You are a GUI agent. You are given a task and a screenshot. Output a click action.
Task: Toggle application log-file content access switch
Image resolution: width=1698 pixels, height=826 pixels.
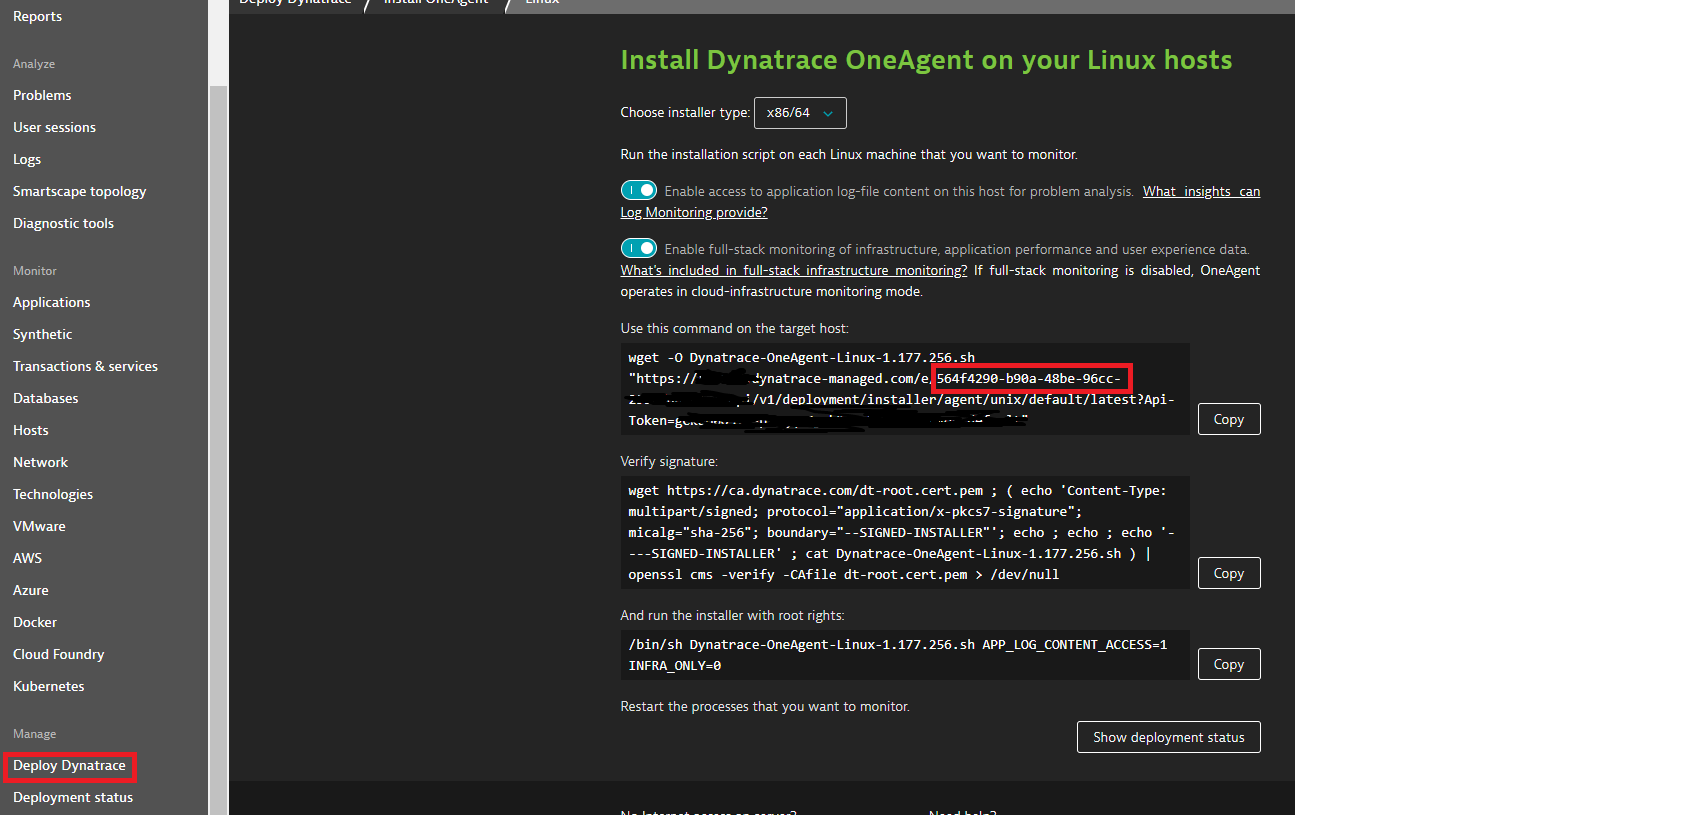coord(638,190)
